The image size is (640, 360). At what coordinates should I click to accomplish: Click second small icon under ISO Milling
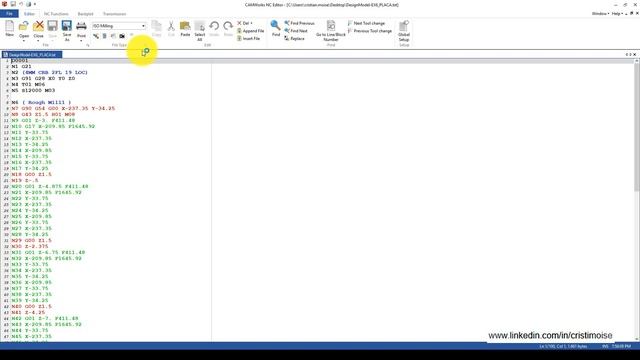104,36
